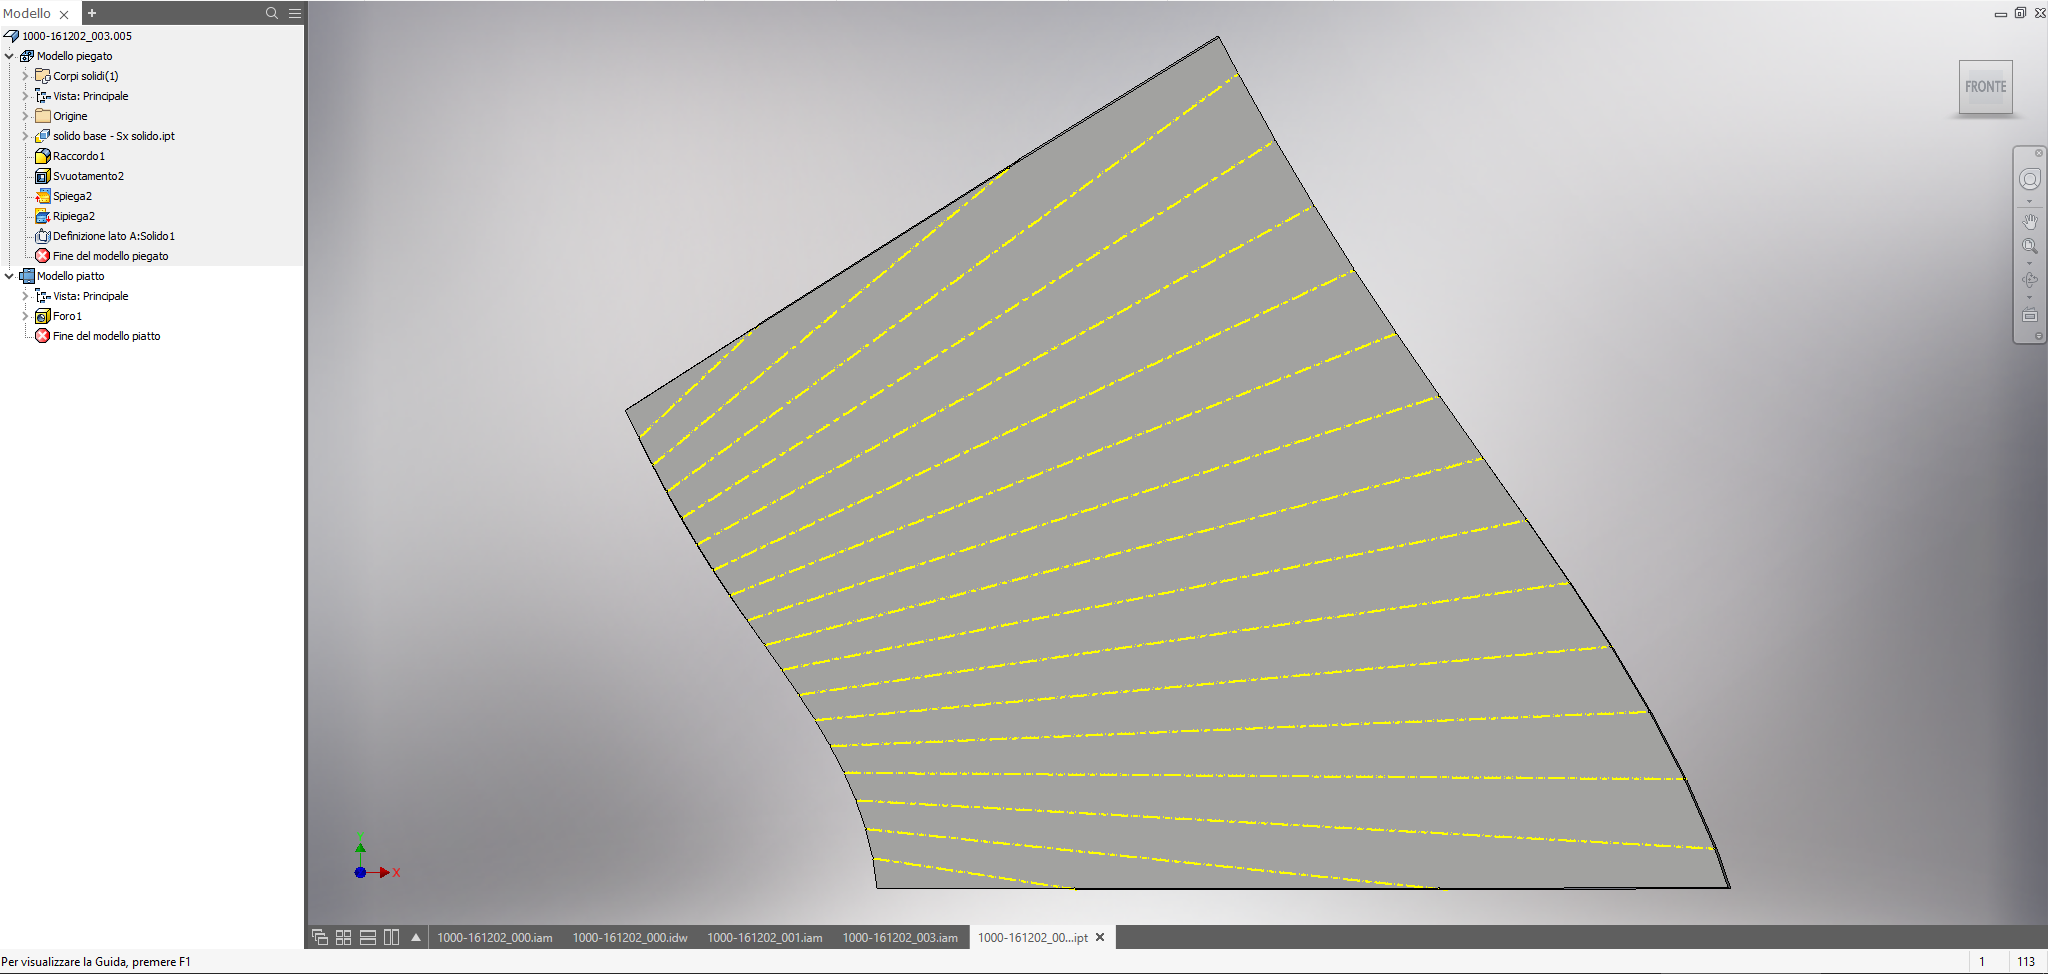The width and height of the screenshot is (2048, 974).
Task: Switch to the 1000-161202_001.iam tab
Action: pyautogui.click(x=764, y=938)
